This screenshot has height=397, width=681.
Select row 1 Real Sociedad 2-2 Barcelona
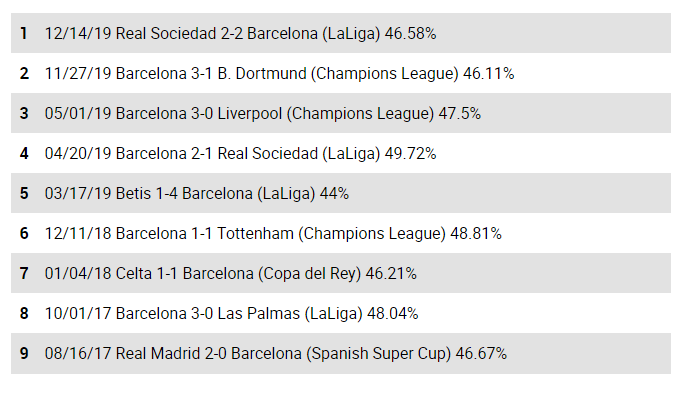tap(341, 33)
